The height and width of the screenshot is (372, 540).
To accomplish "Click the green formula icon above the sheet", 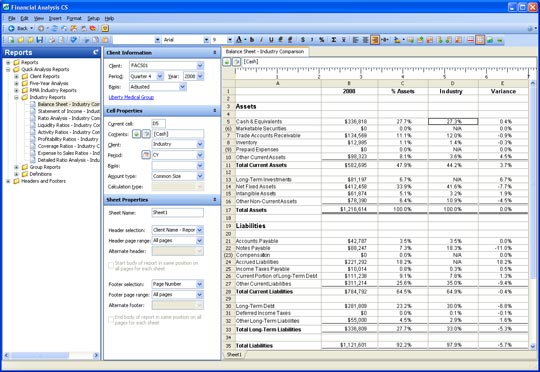I will click(227, 62).
